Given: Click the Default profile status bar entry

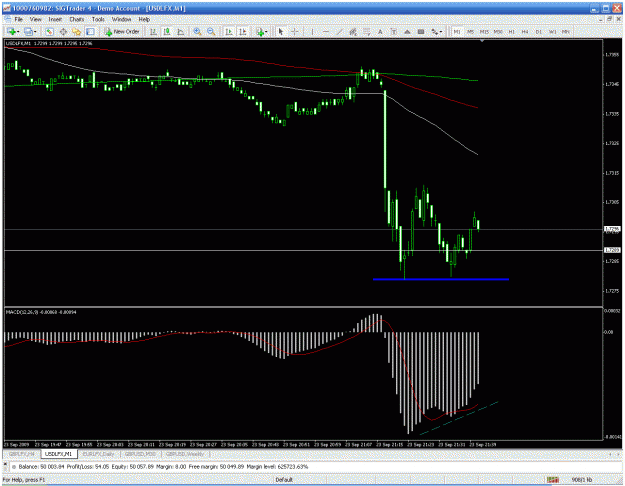Looking at the screenshot, I should pos(284,480).
